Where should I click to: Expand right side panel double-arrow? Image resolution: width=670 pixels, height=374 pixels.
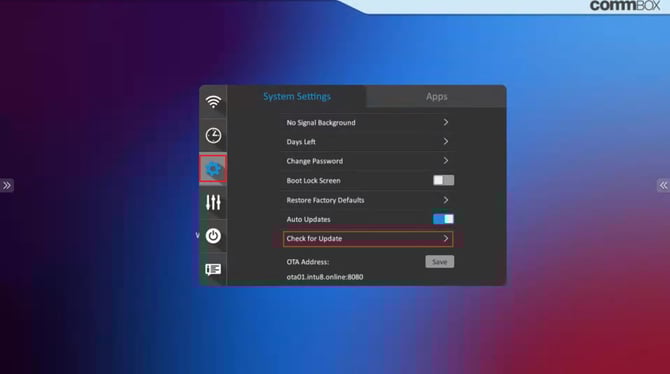tap(663, 186)
